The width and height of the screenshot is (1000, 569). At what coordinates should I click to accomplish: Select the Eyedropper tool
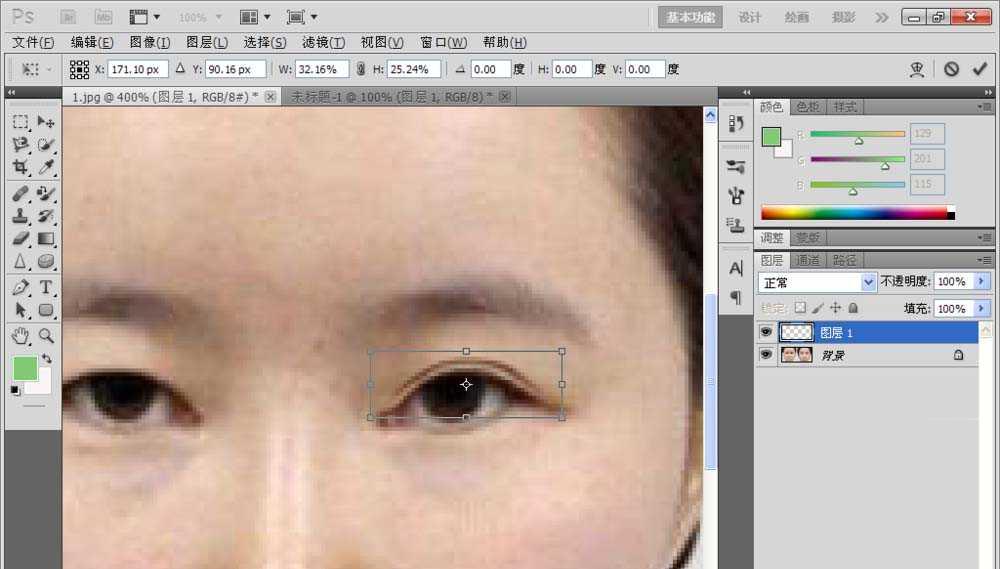pyautogui.click(x=45, y=167)
